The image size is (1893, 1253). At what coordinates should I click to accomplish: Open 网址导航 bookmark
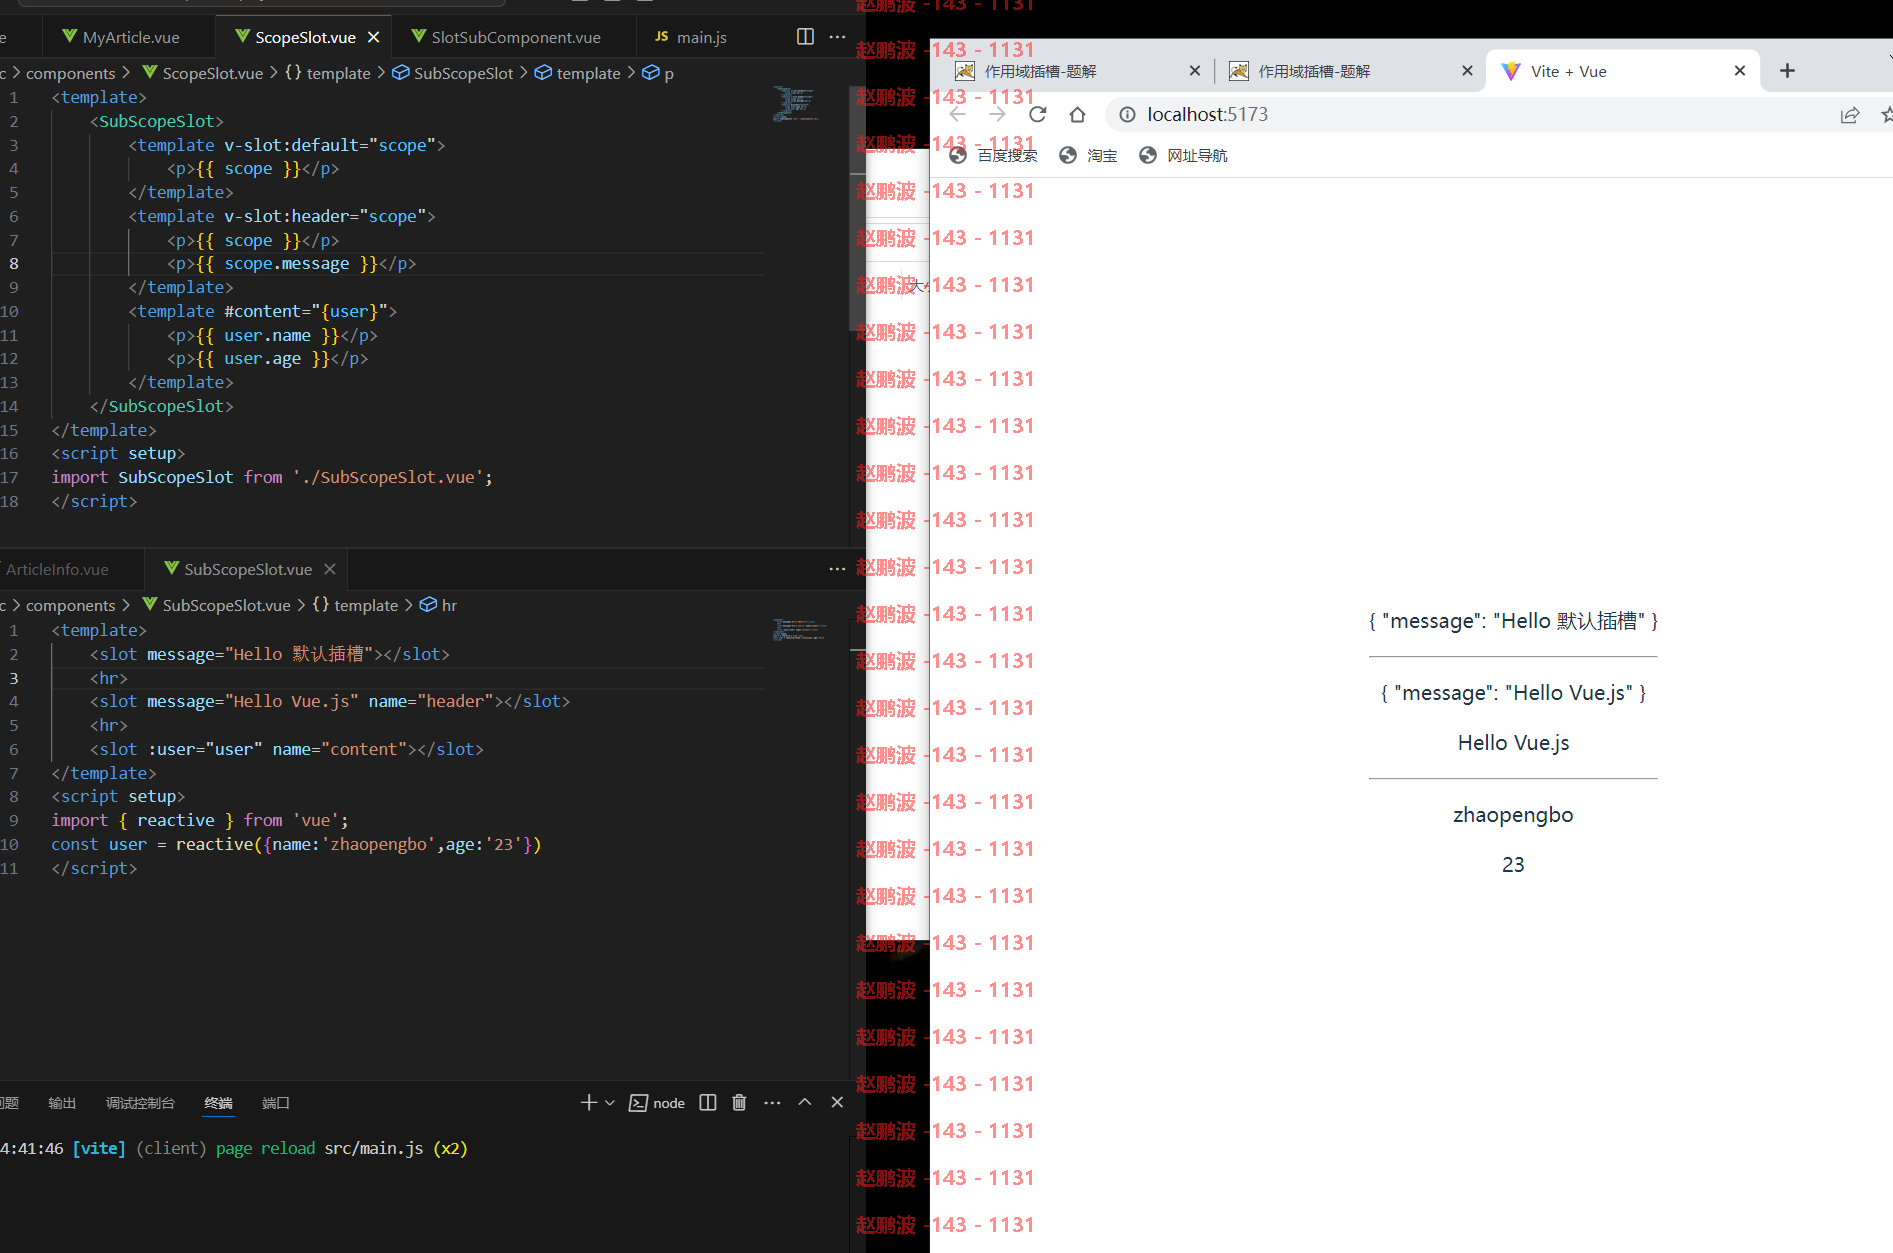[x=1184, y=155]
